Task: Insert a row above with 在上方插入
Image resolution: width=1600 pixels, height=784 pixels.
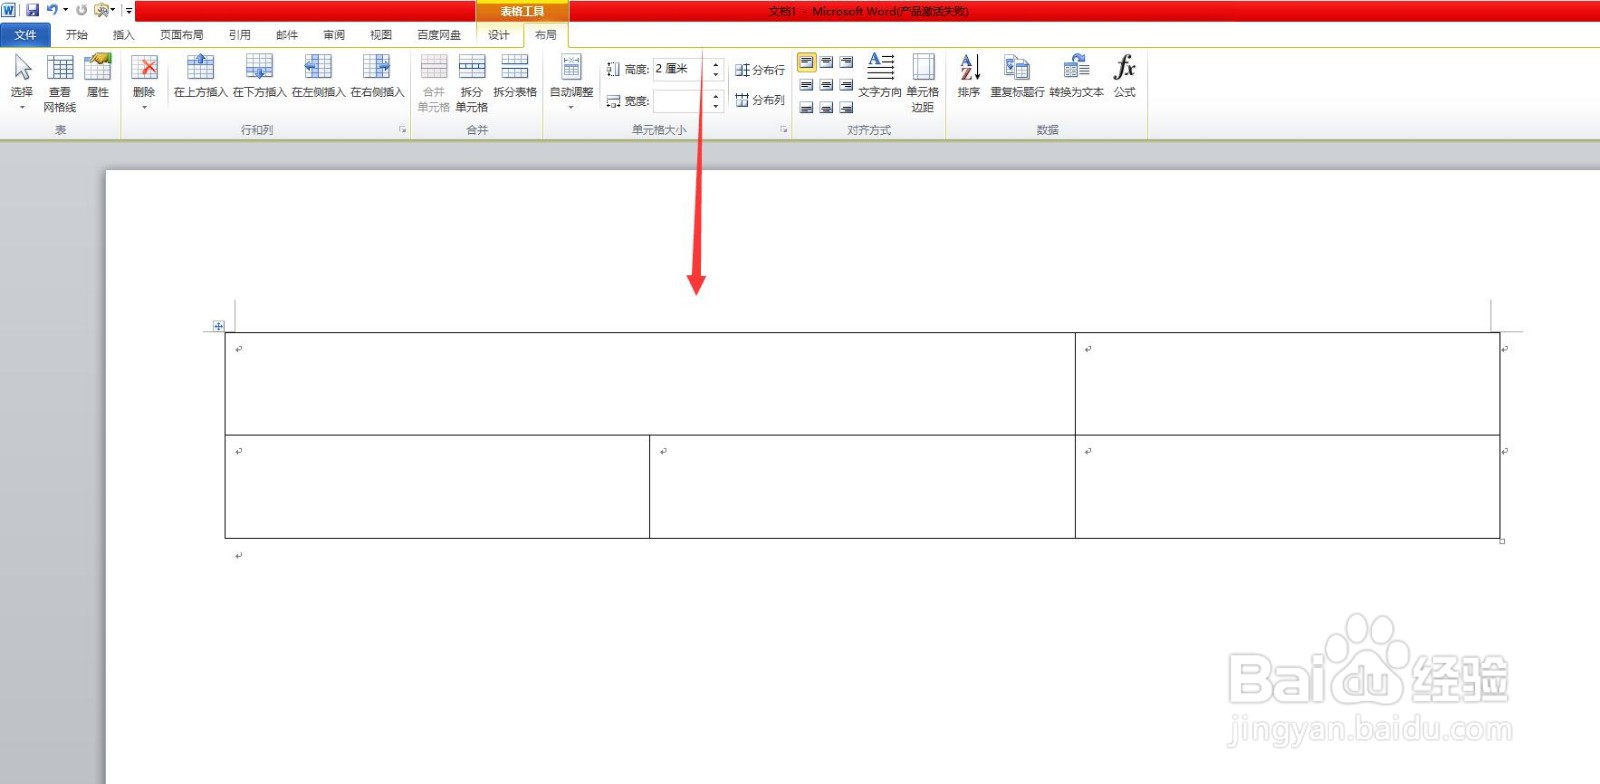Action: tap(200, 76)
